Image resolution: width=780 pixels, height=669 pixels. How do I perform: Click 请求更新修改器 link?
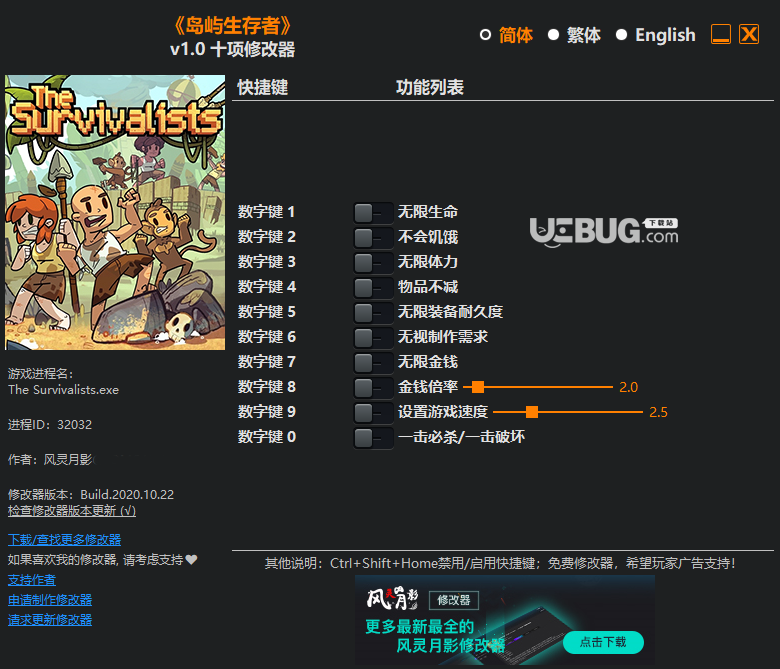(50, 620)
